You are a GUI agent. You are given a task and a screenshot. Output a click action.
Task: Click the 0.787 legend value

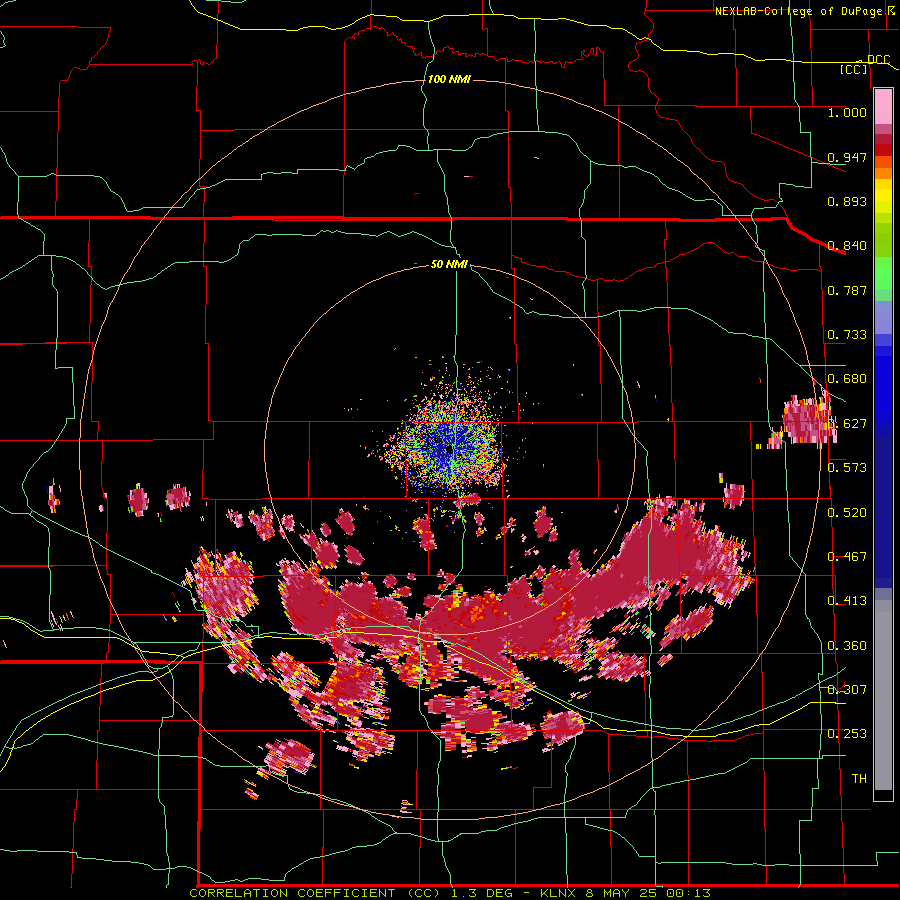click(x=847, y=290)
